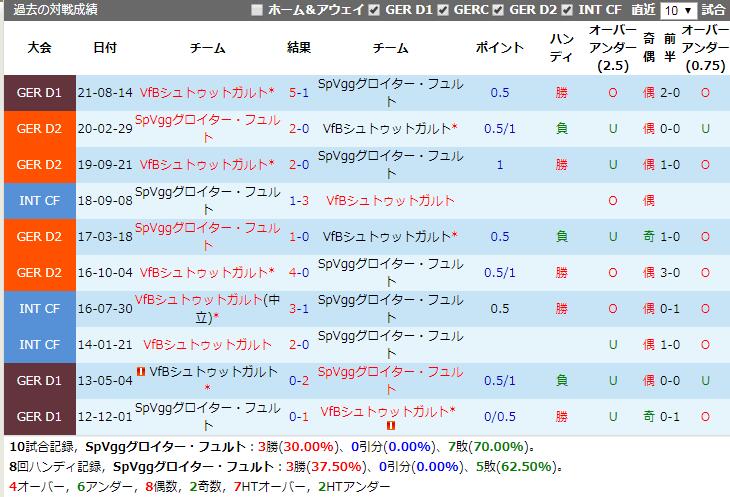Click away team SpVggグロイター・フュルト in 19-09-21 row
730x497 pixels.
click(x=391, y=164)
